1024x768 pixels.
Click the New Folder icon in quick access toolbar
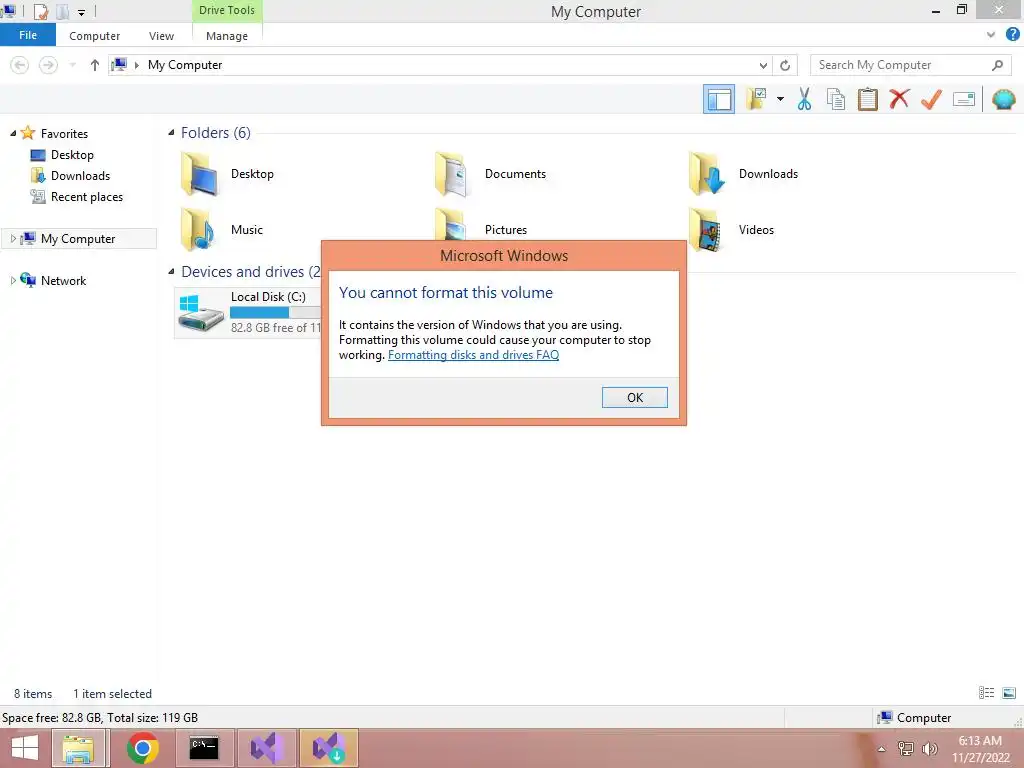click(63, 12)
